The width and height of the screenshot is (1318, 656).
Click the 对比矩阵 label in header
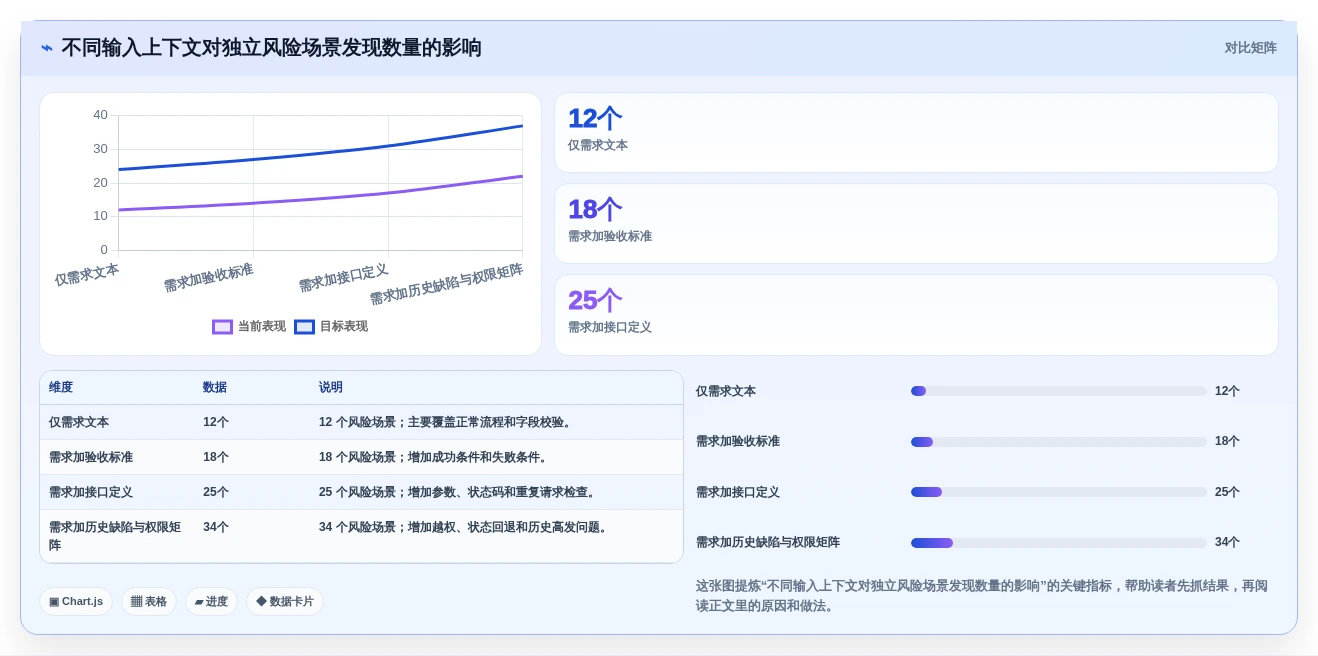click(x=1250, y=48)
